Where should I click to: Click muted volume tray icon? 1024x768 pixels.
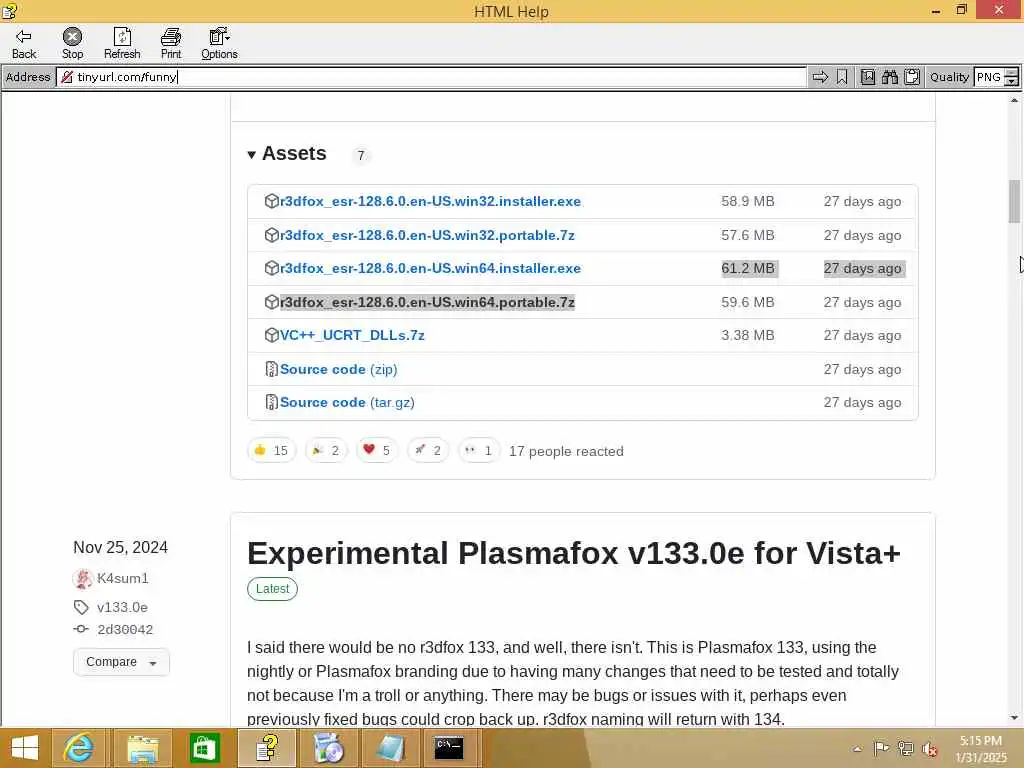929,748
